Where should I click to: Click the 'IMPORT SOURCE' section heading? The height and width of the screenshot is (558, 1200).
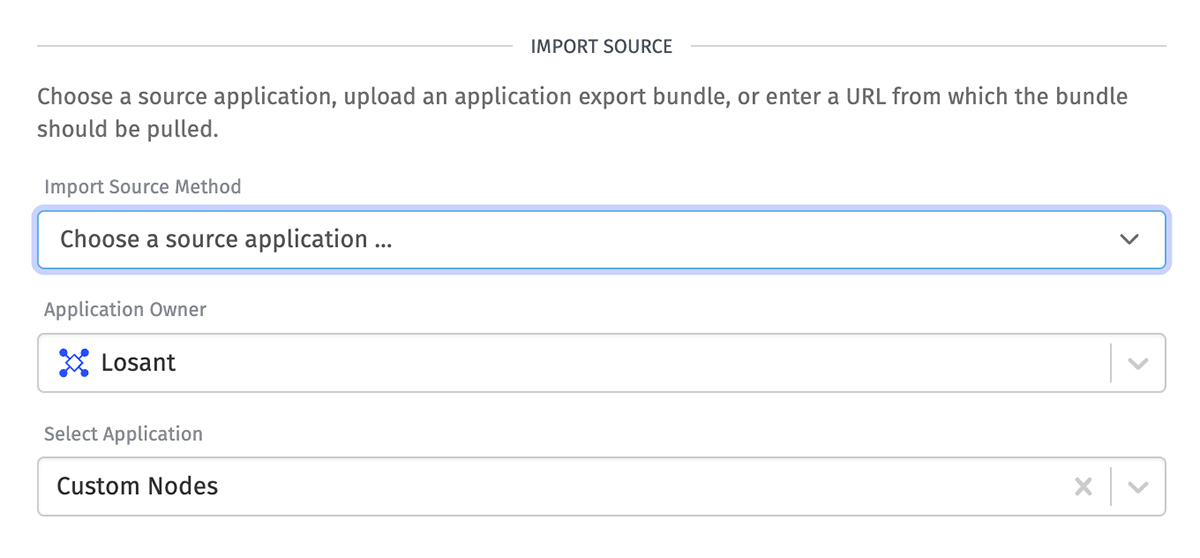coord(601,46)
